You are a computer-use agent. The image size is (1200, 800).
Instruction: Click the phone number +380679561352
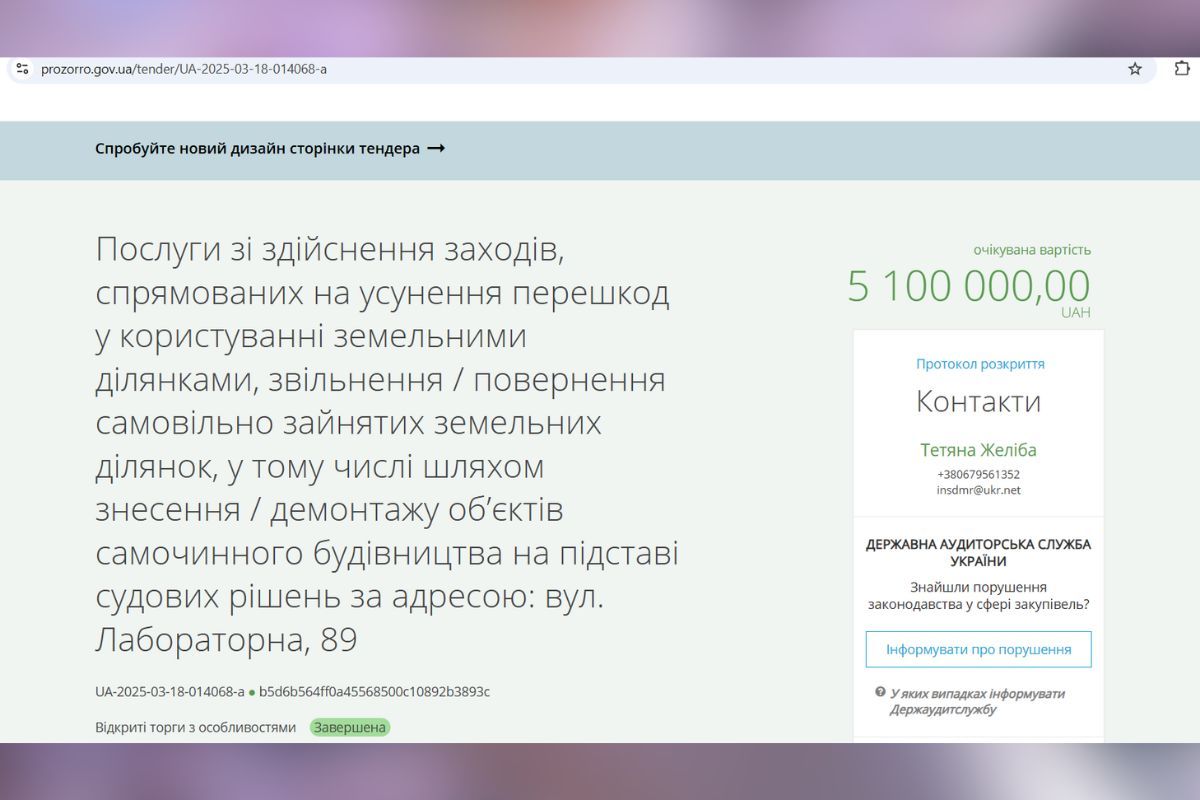click(x=978, y=474)
